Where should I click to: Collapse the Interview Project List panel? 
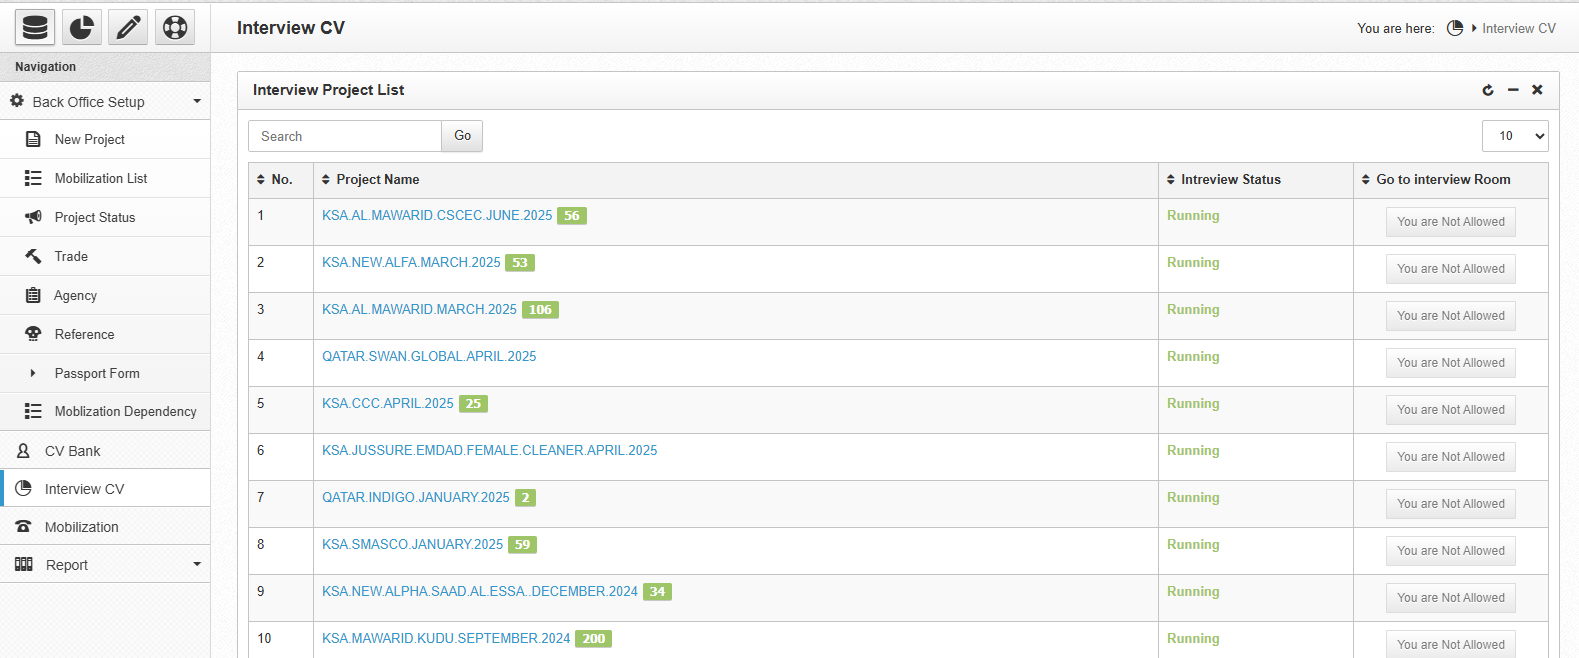1513,90
